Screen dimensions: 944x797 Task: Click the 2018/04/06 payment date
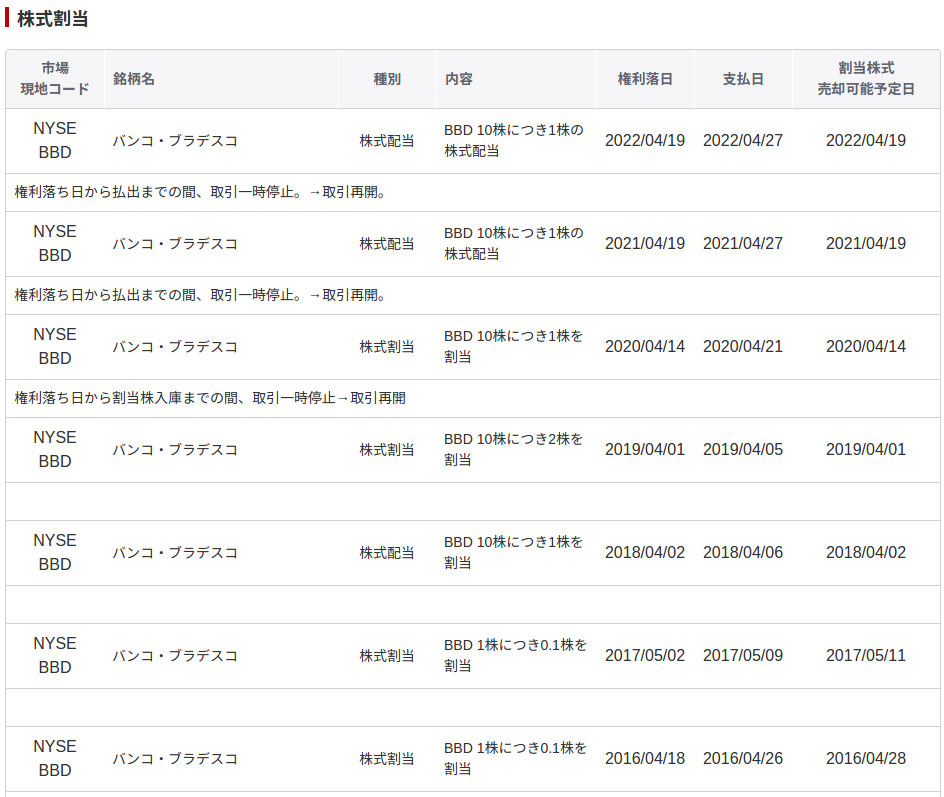tap(743, 553)
